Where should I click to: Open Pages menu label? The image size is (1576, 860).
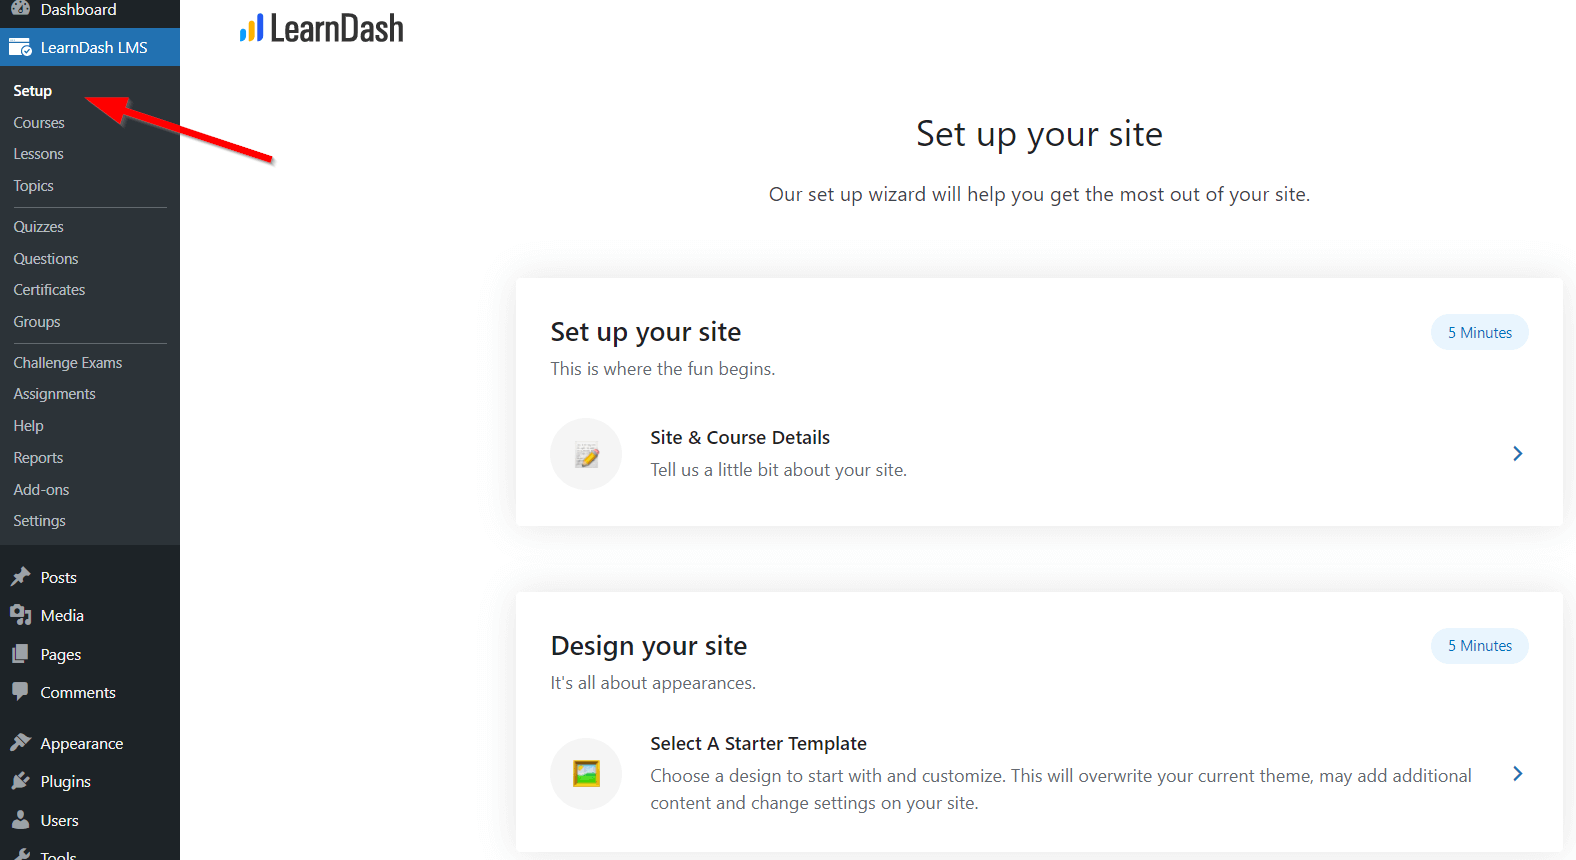coord(61,655)
